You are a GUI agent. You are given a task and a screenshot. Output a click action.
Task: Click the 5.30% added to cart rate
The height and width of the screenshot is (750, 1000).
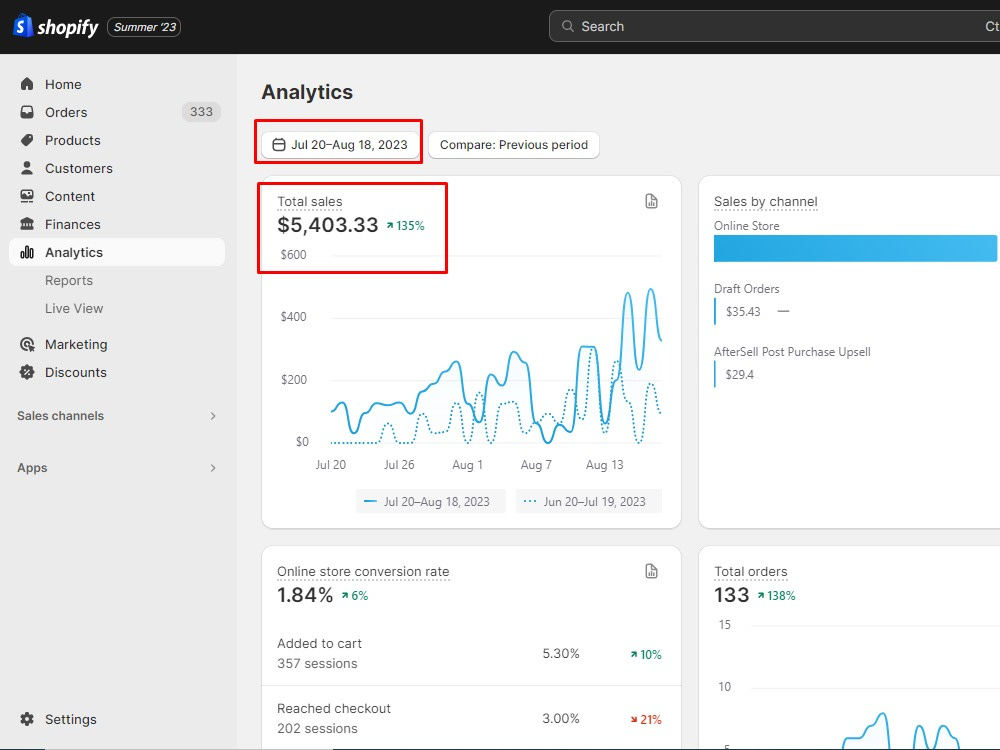pos(561,654)
